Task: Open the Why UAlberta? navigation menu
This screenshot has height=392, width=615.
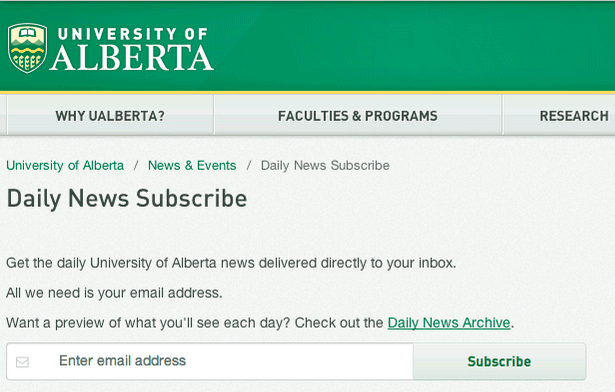Action: 110,115
